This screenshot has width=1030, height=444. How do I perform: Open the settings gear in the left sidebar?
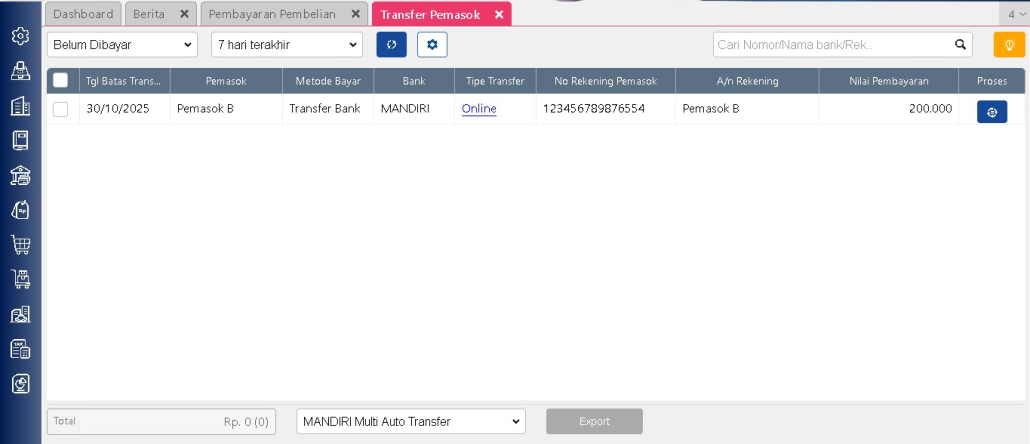point(20,36)
